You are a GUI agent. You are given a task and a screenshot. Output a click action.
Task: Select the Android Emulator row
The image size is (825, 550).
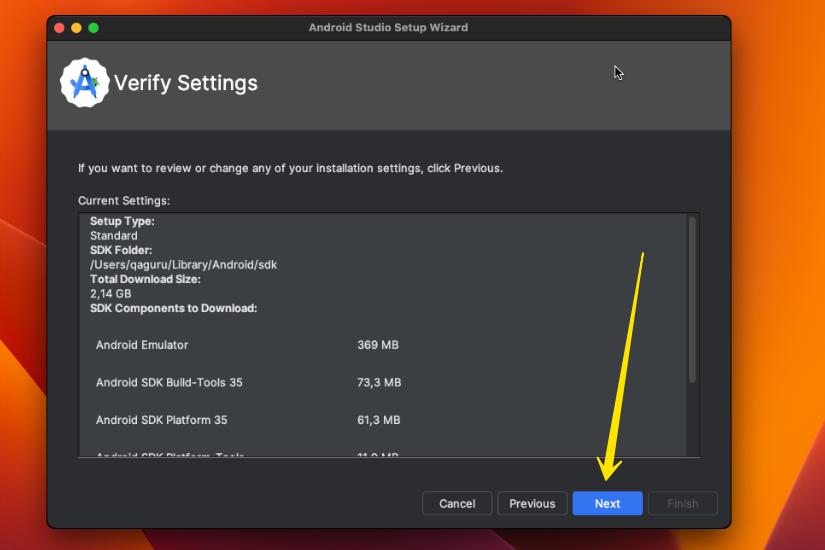point(247,345)
